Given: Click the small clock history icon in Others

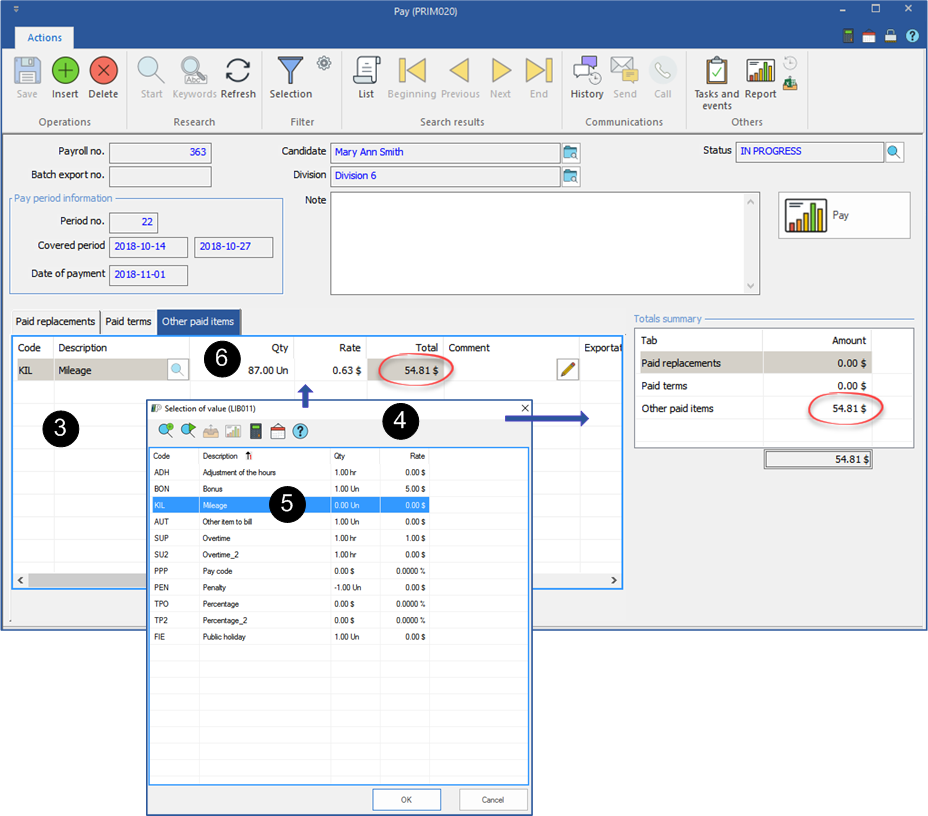Looking at the screenshot, I should (x=790, y=63).
